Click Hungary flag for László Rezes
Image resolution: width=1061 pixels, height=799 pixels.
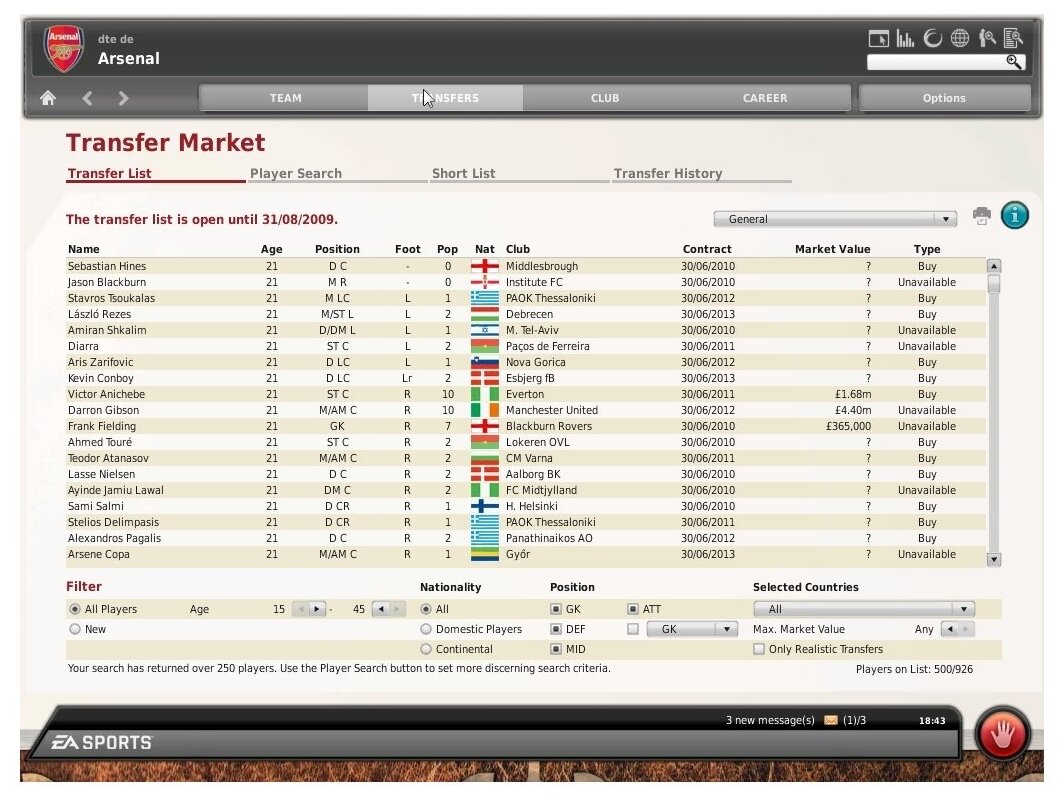point(484,314)
